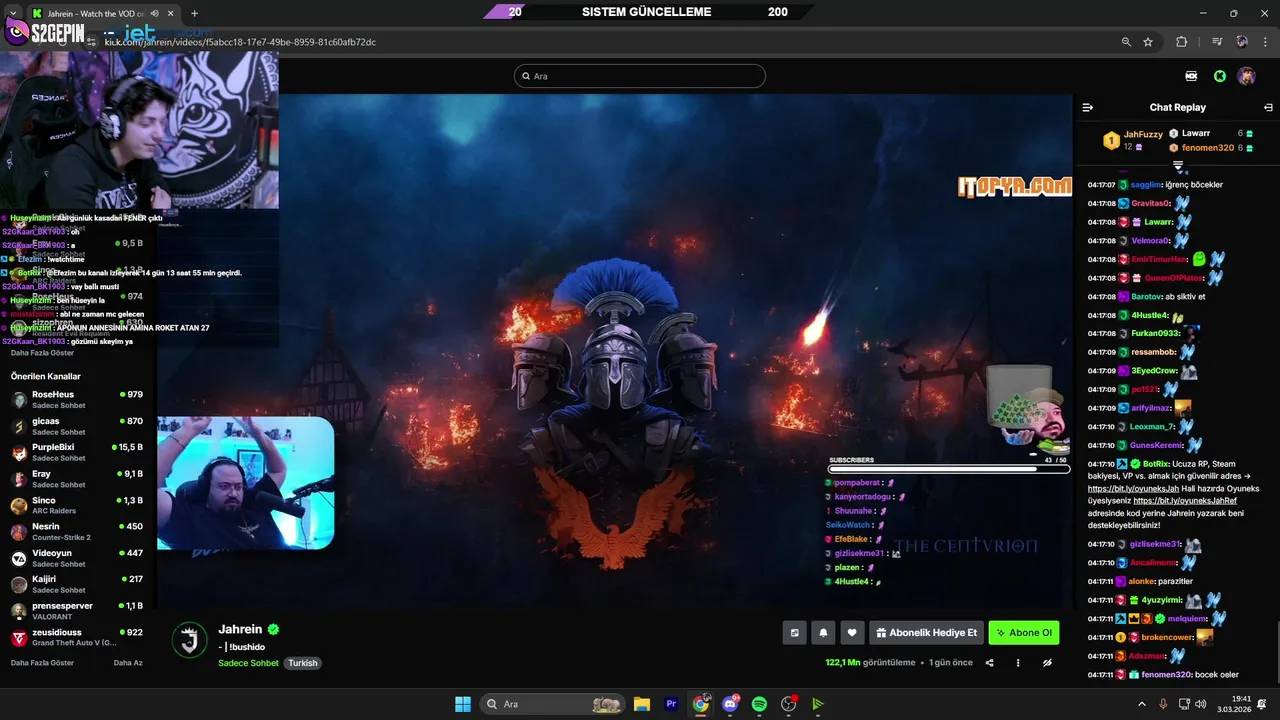Open gicaas channel in recommended list
Viewport: 1280px width, 720px height.
78,426
